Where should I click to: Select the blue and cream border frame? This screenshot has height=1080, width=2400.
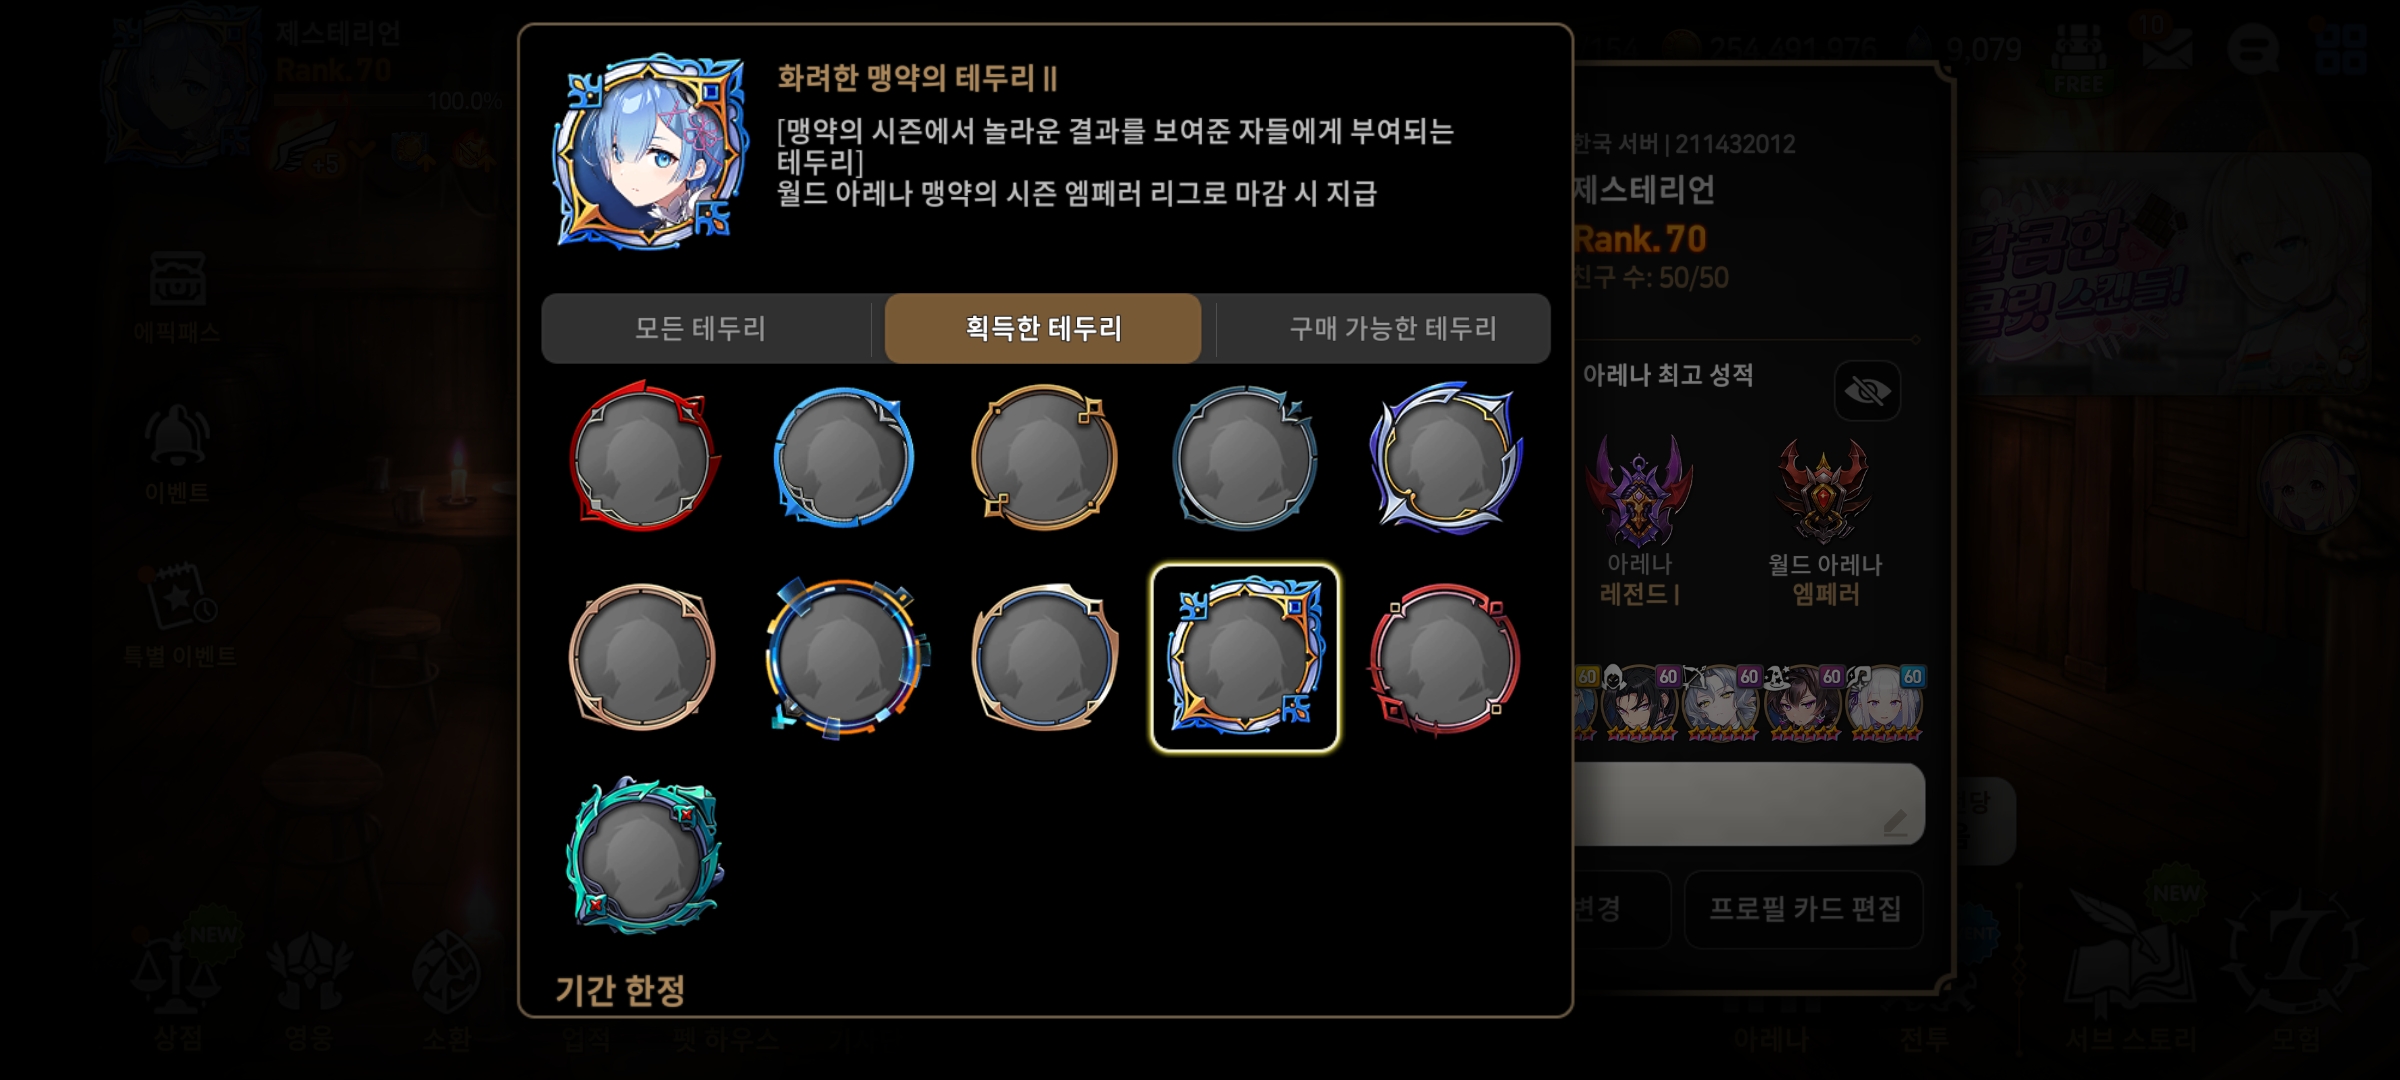(x=1045, y=657)
